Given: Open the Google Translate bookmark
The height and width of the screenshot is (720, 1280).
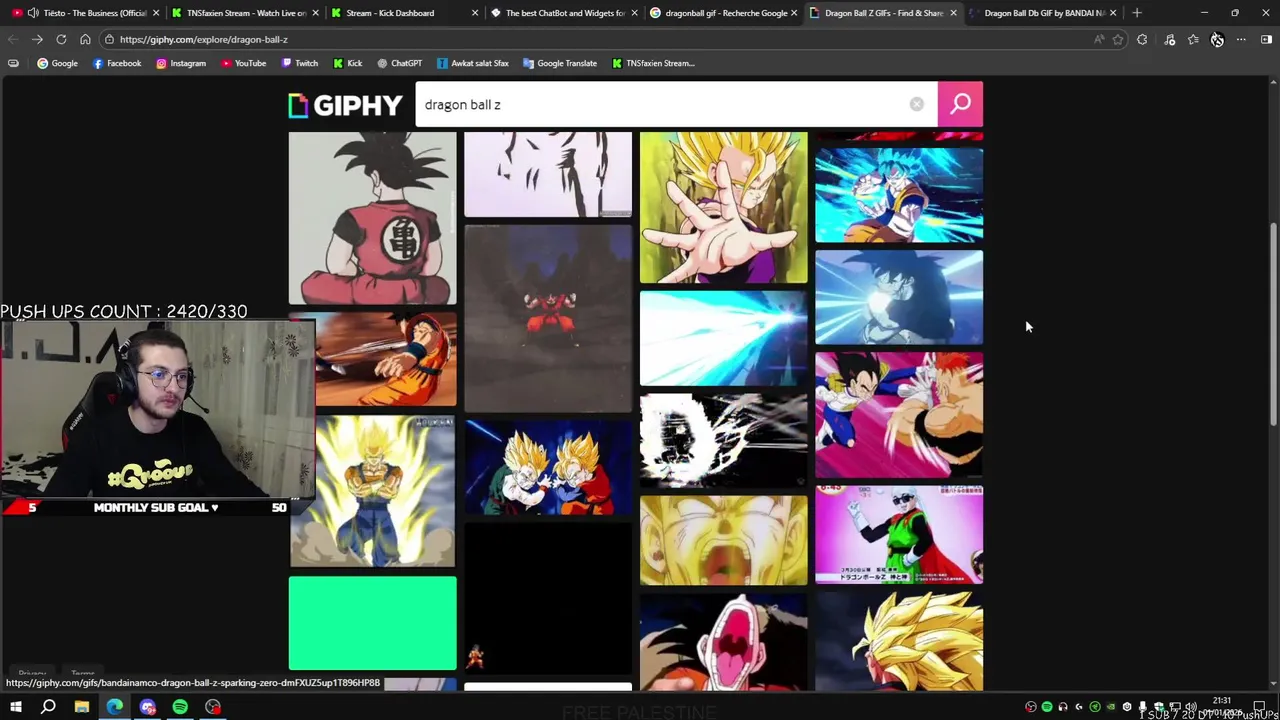Looking at the screenshot, I should click(x=560, y=63).
